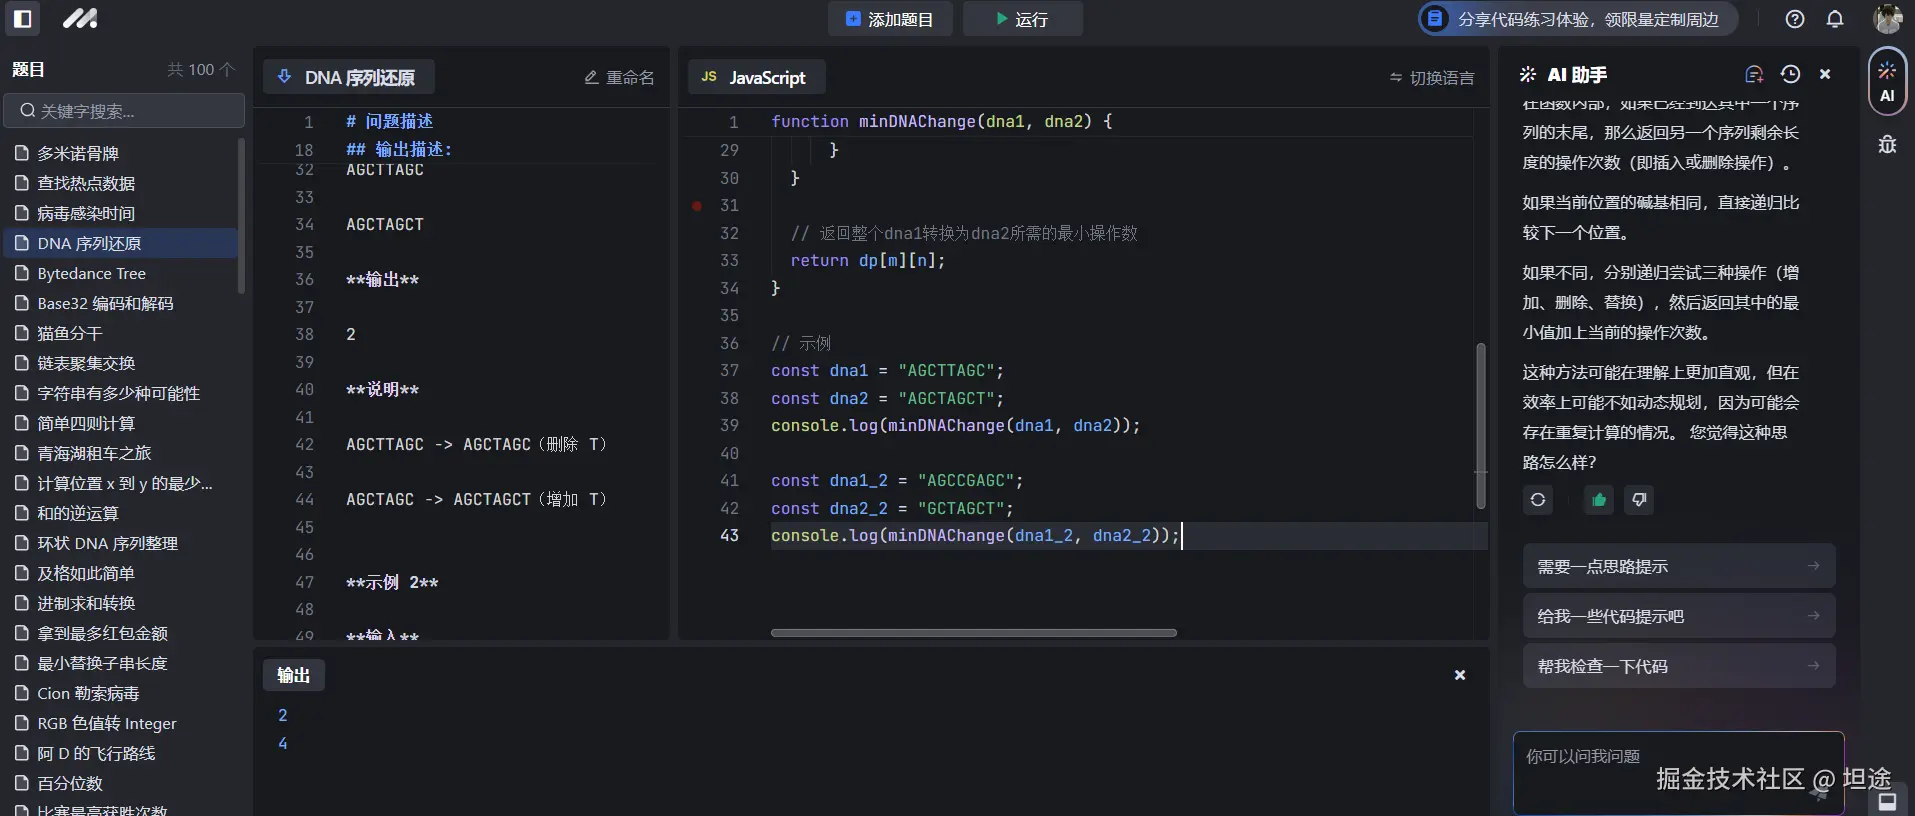Open the 切换语言 language switcher
This screenshot has width=1915, height=816.
point(1431,78)
